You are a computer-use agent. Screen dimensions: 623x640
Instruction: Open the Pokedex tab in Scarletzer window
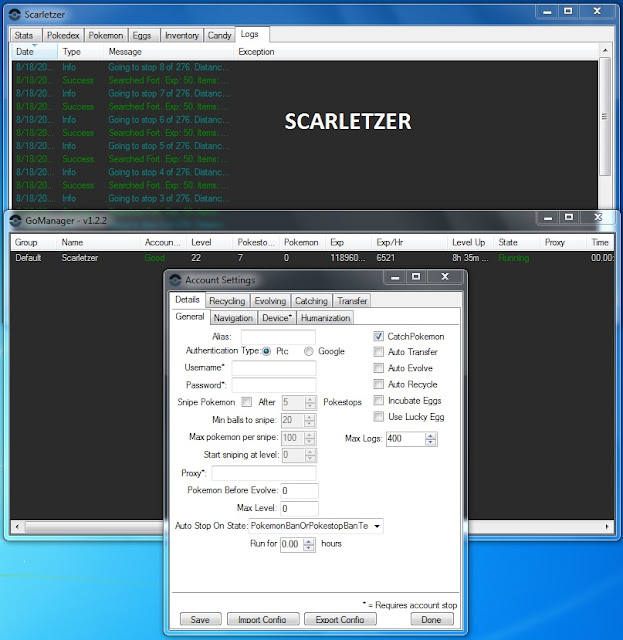[63, 36]
